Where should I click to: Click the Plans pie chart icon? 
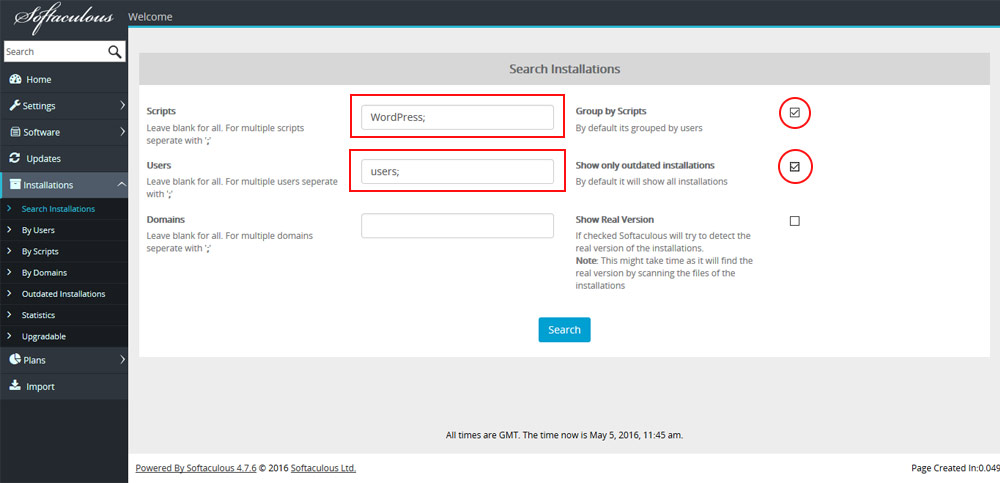[x=15, y=360]
